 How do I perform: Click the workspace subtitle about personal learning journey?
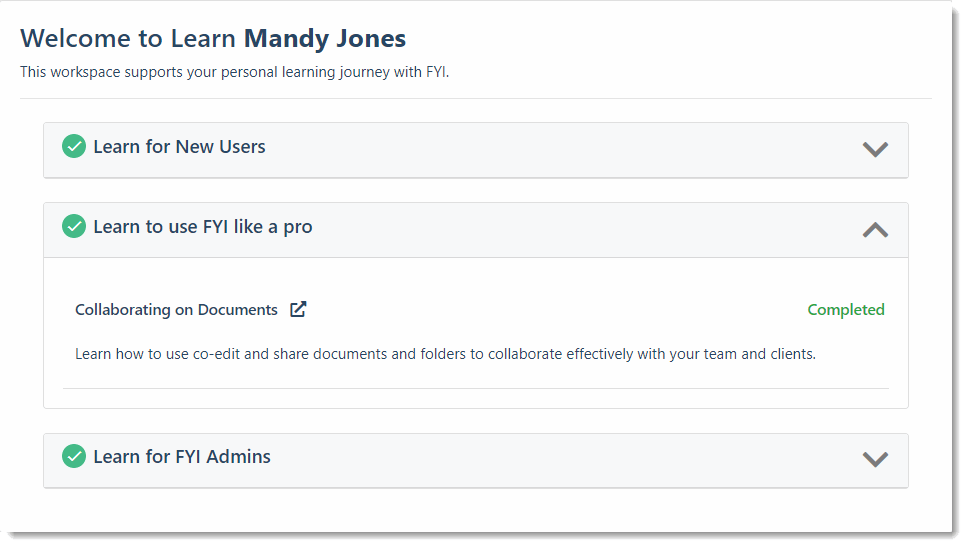coord(234,72)
